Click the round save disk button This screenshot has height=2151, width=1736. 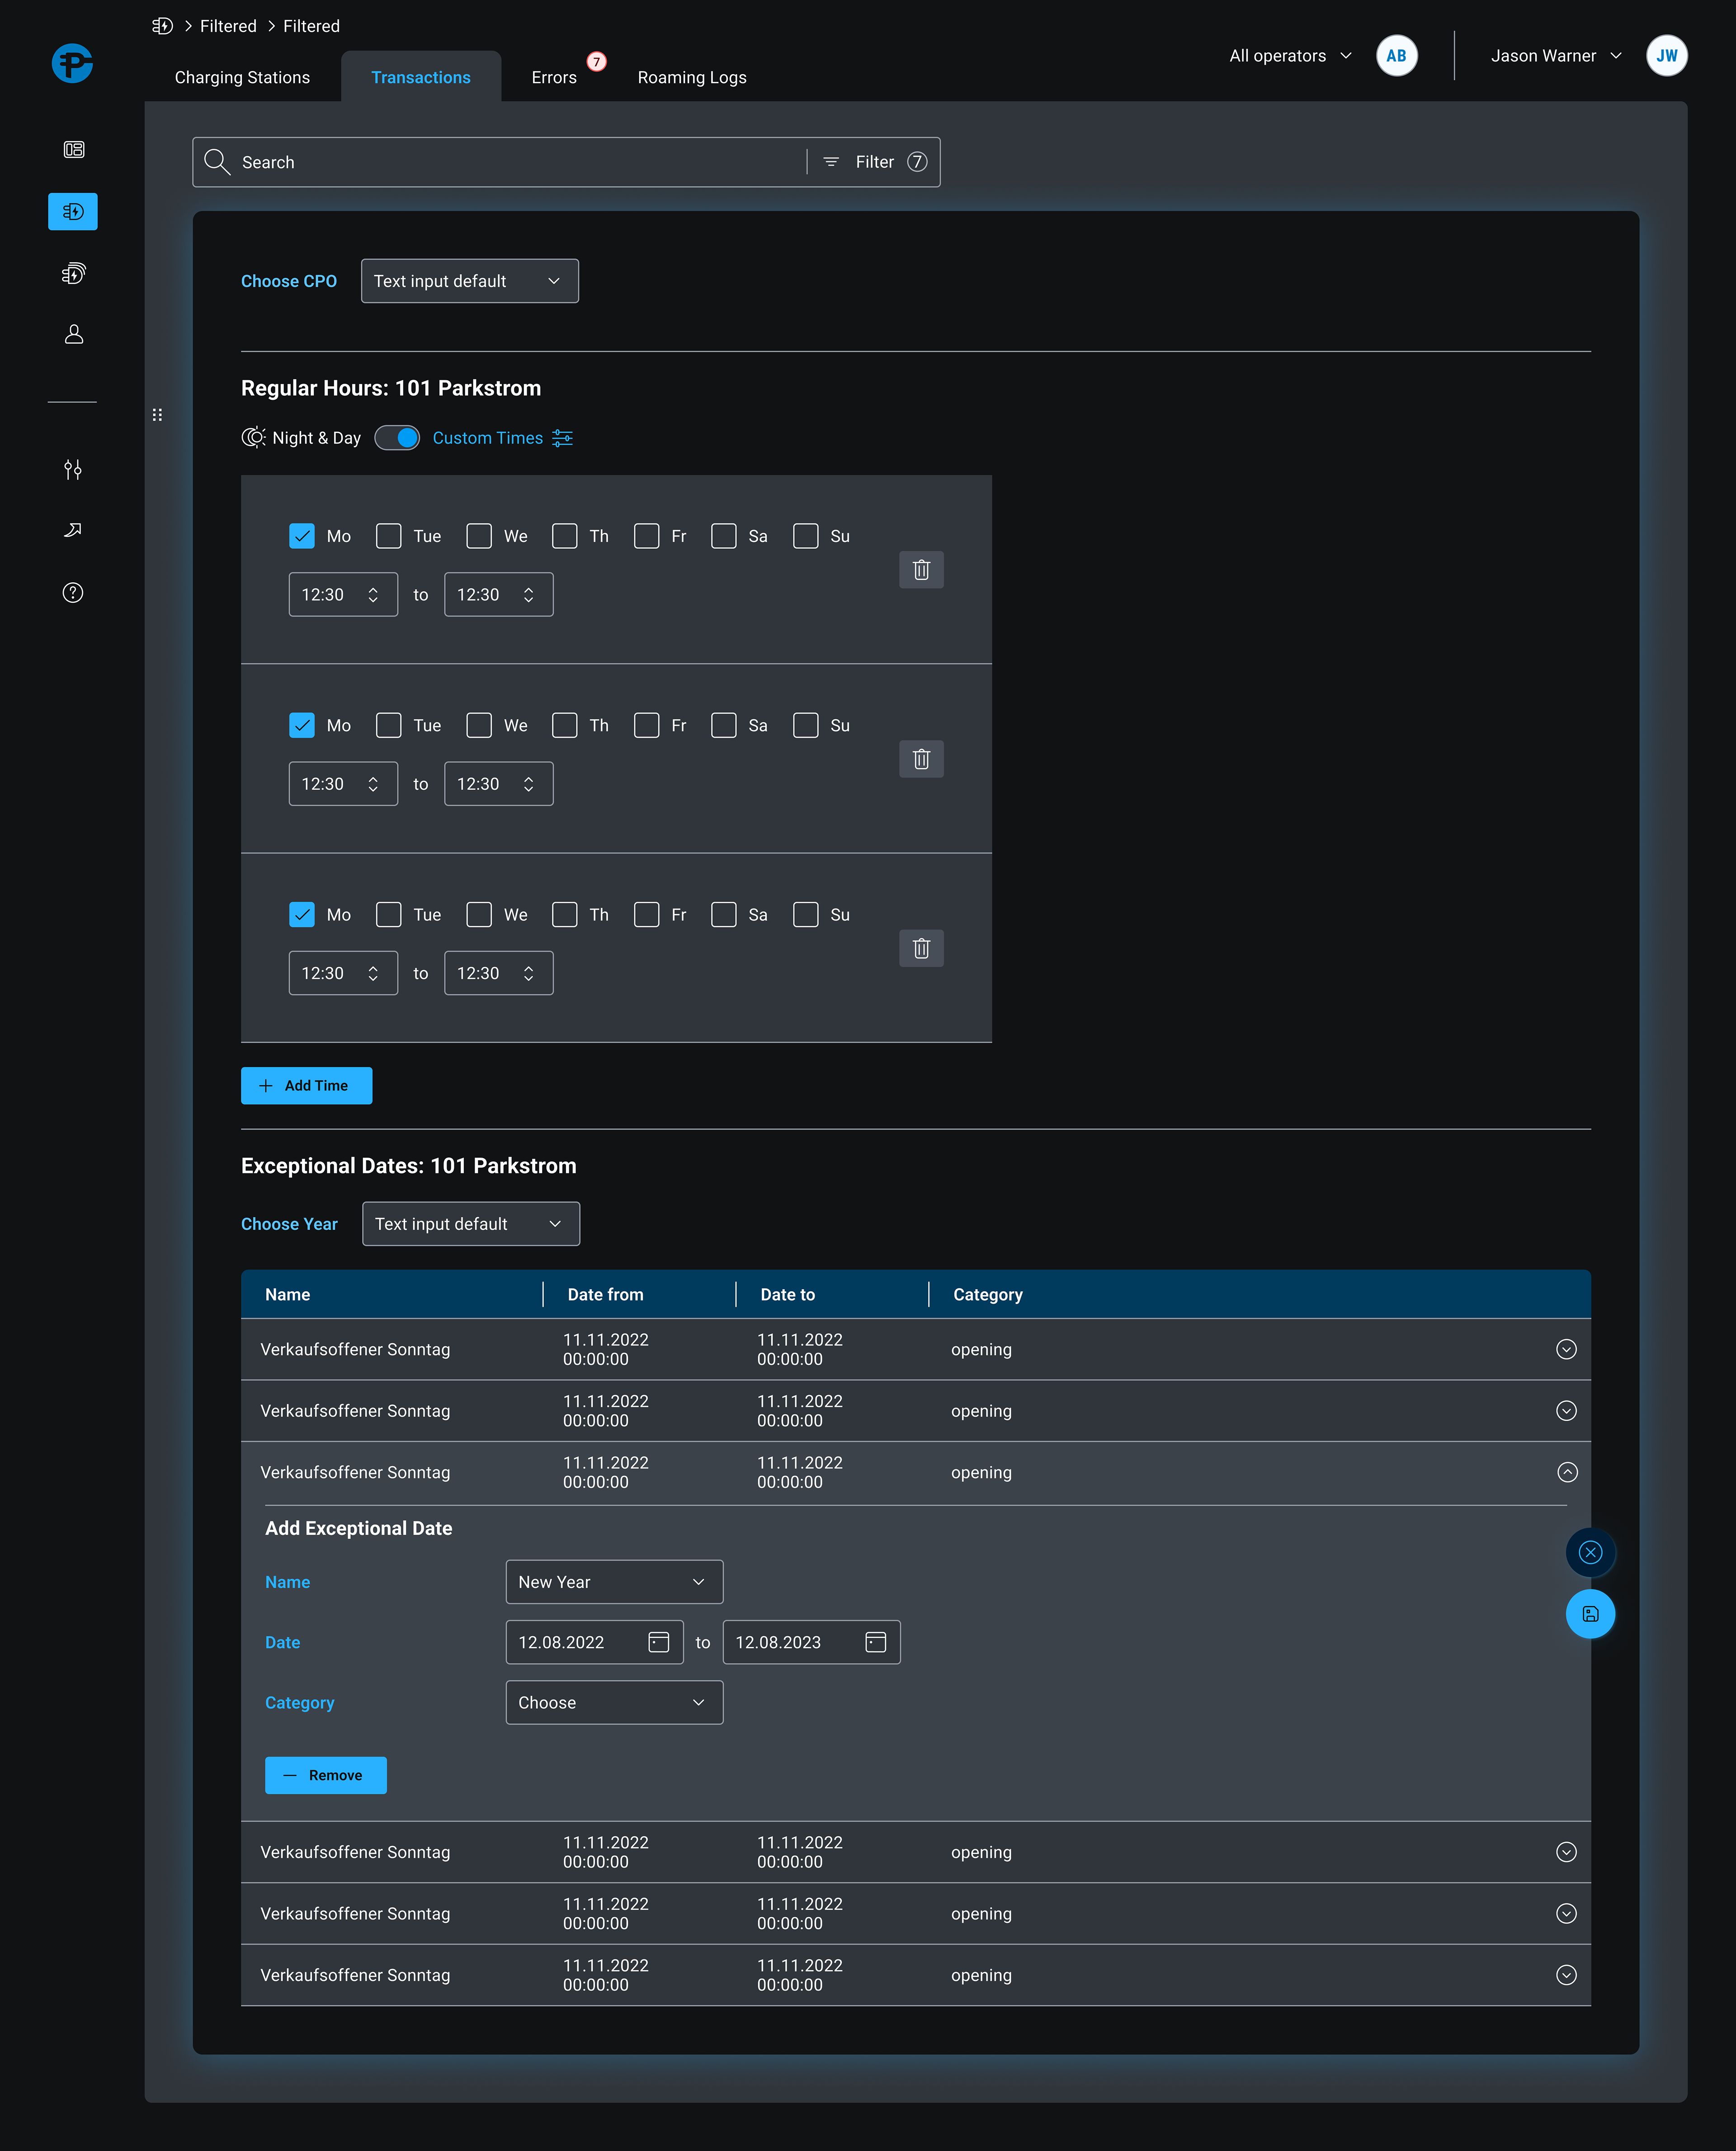[x=1591, y=1614]
